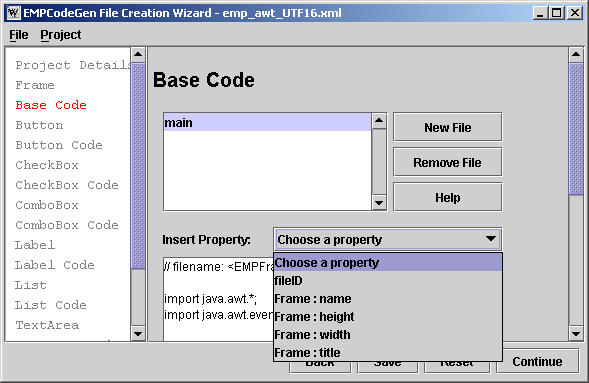Image resolution: width=589 pixels, height=383 pixels.
Task: Choose 'Frame : name' from the property list
Action: pos(388,299)
